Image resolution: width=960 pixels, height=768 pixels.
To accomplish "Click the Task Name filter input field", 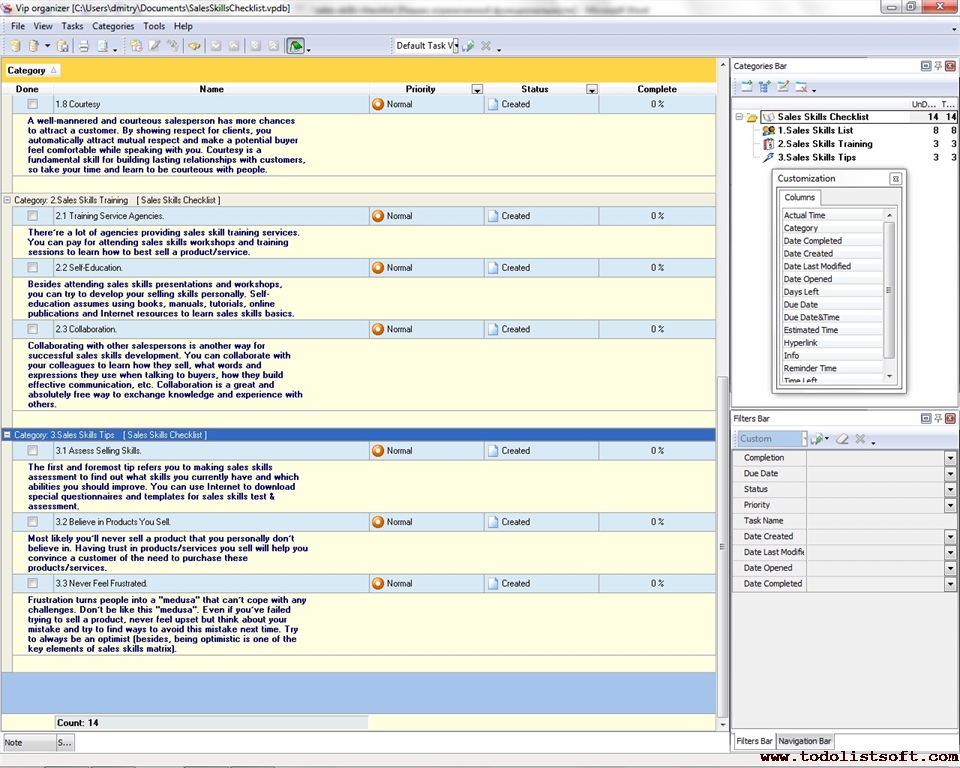I will click(875, 521).
